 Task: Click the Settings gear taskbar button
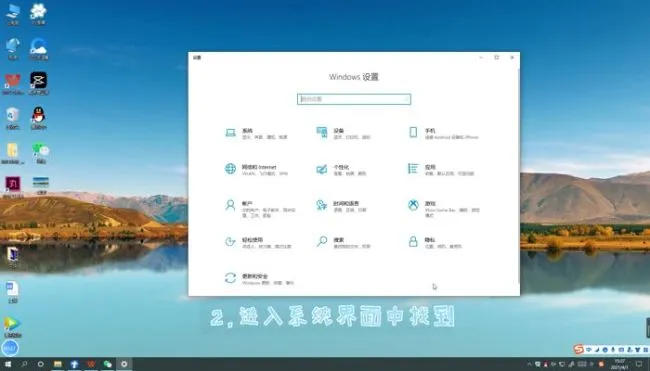click(x=124, y=364)
